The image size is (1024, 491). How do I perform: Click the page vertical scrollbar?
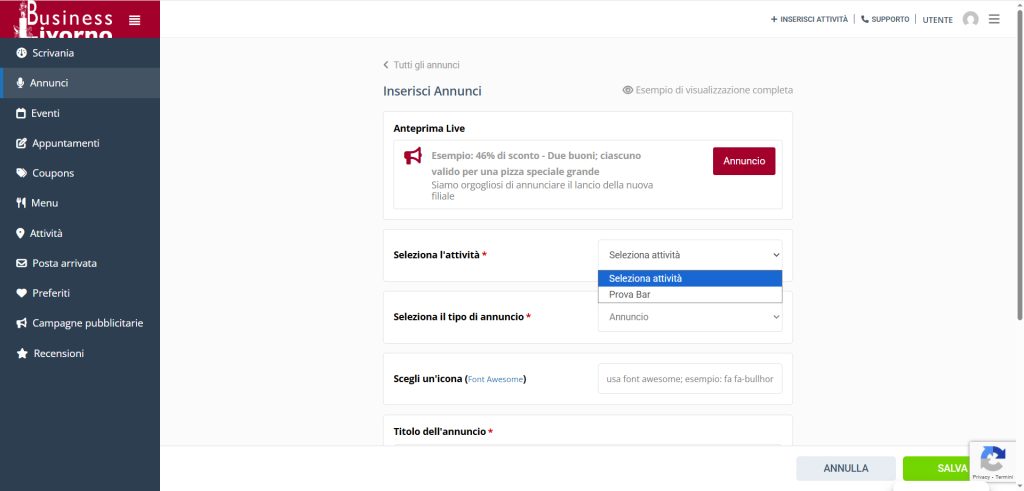click(1019, 200)
